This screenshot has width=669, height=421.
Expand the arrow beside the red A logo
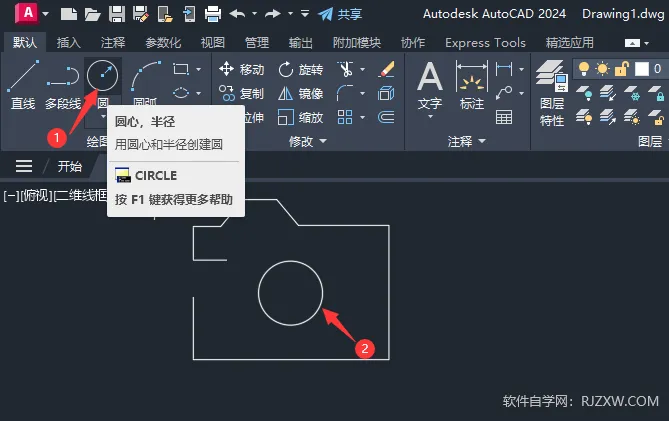(x=45, y=14)
